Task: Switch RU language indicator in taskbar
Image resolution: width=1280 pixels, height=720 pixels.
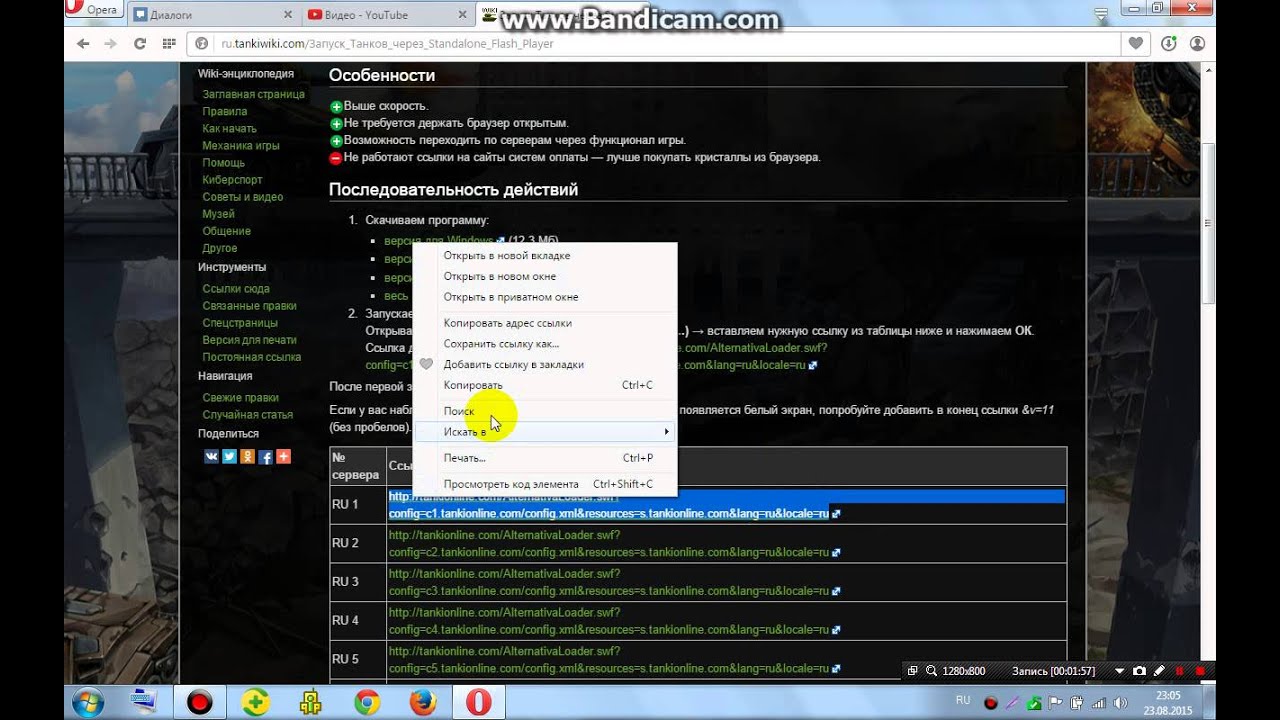Action: tap(963, 700)
